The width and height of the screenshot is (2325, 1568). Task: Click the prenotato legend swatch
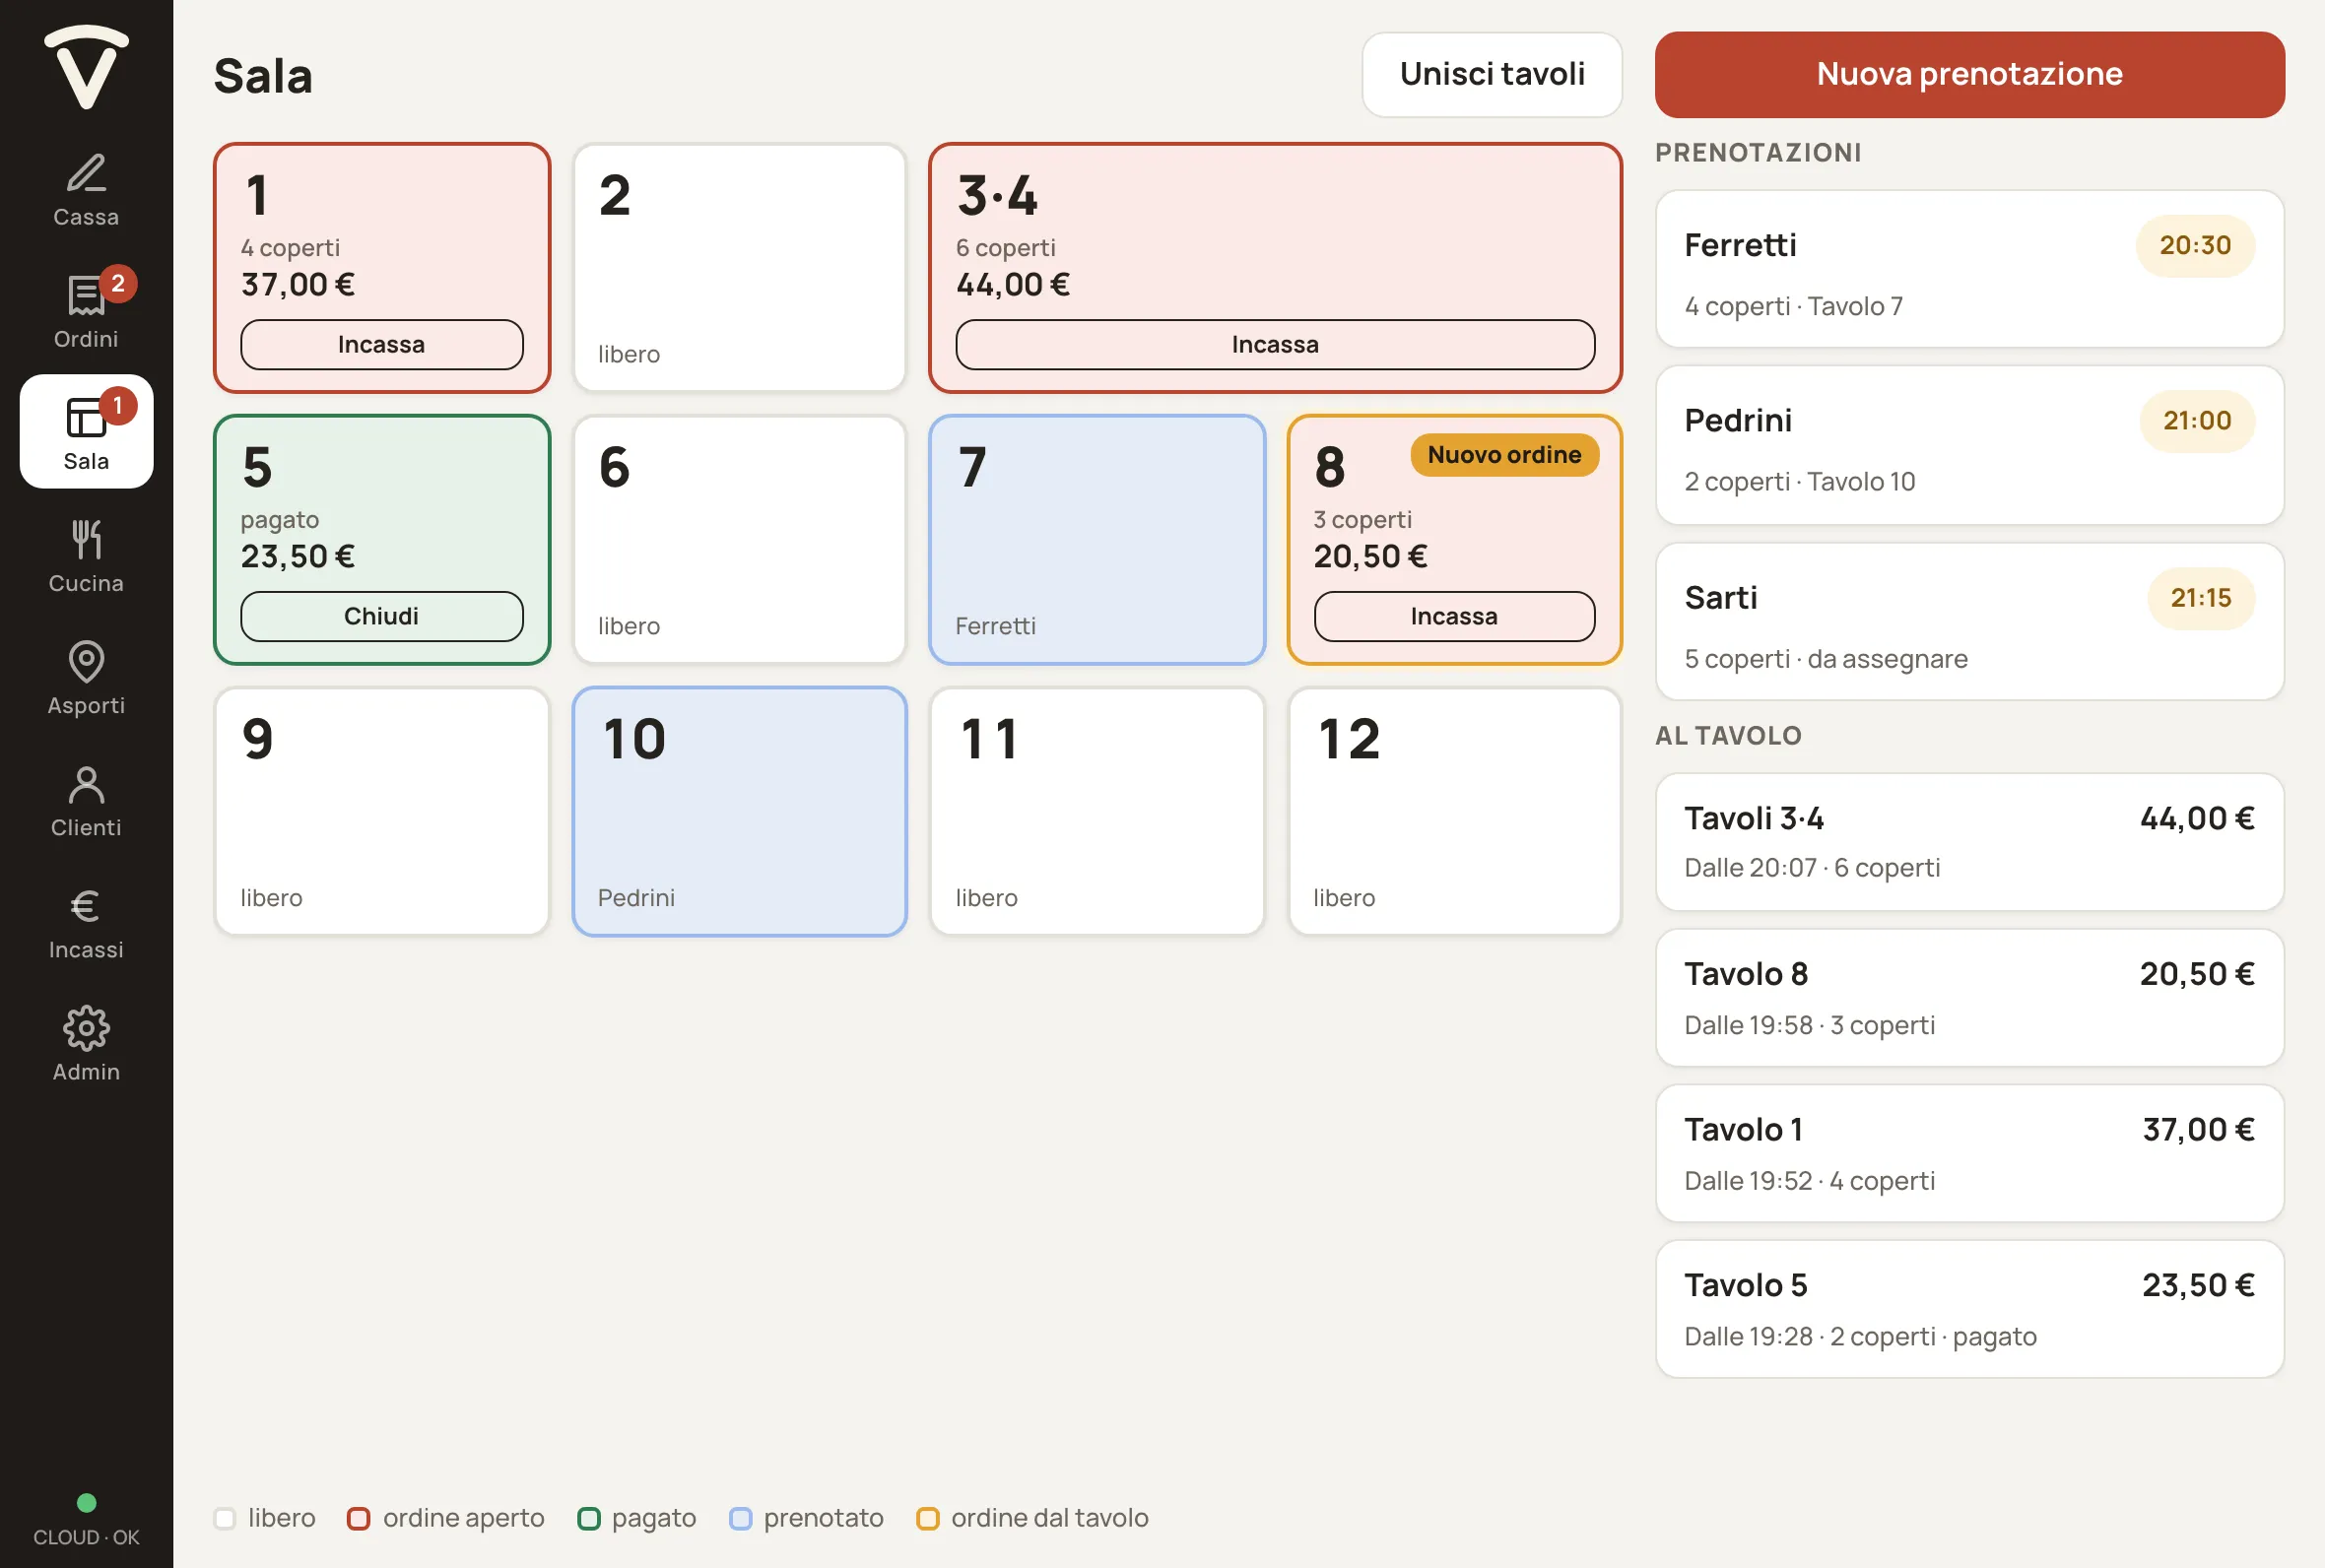tap(740, 1519)
